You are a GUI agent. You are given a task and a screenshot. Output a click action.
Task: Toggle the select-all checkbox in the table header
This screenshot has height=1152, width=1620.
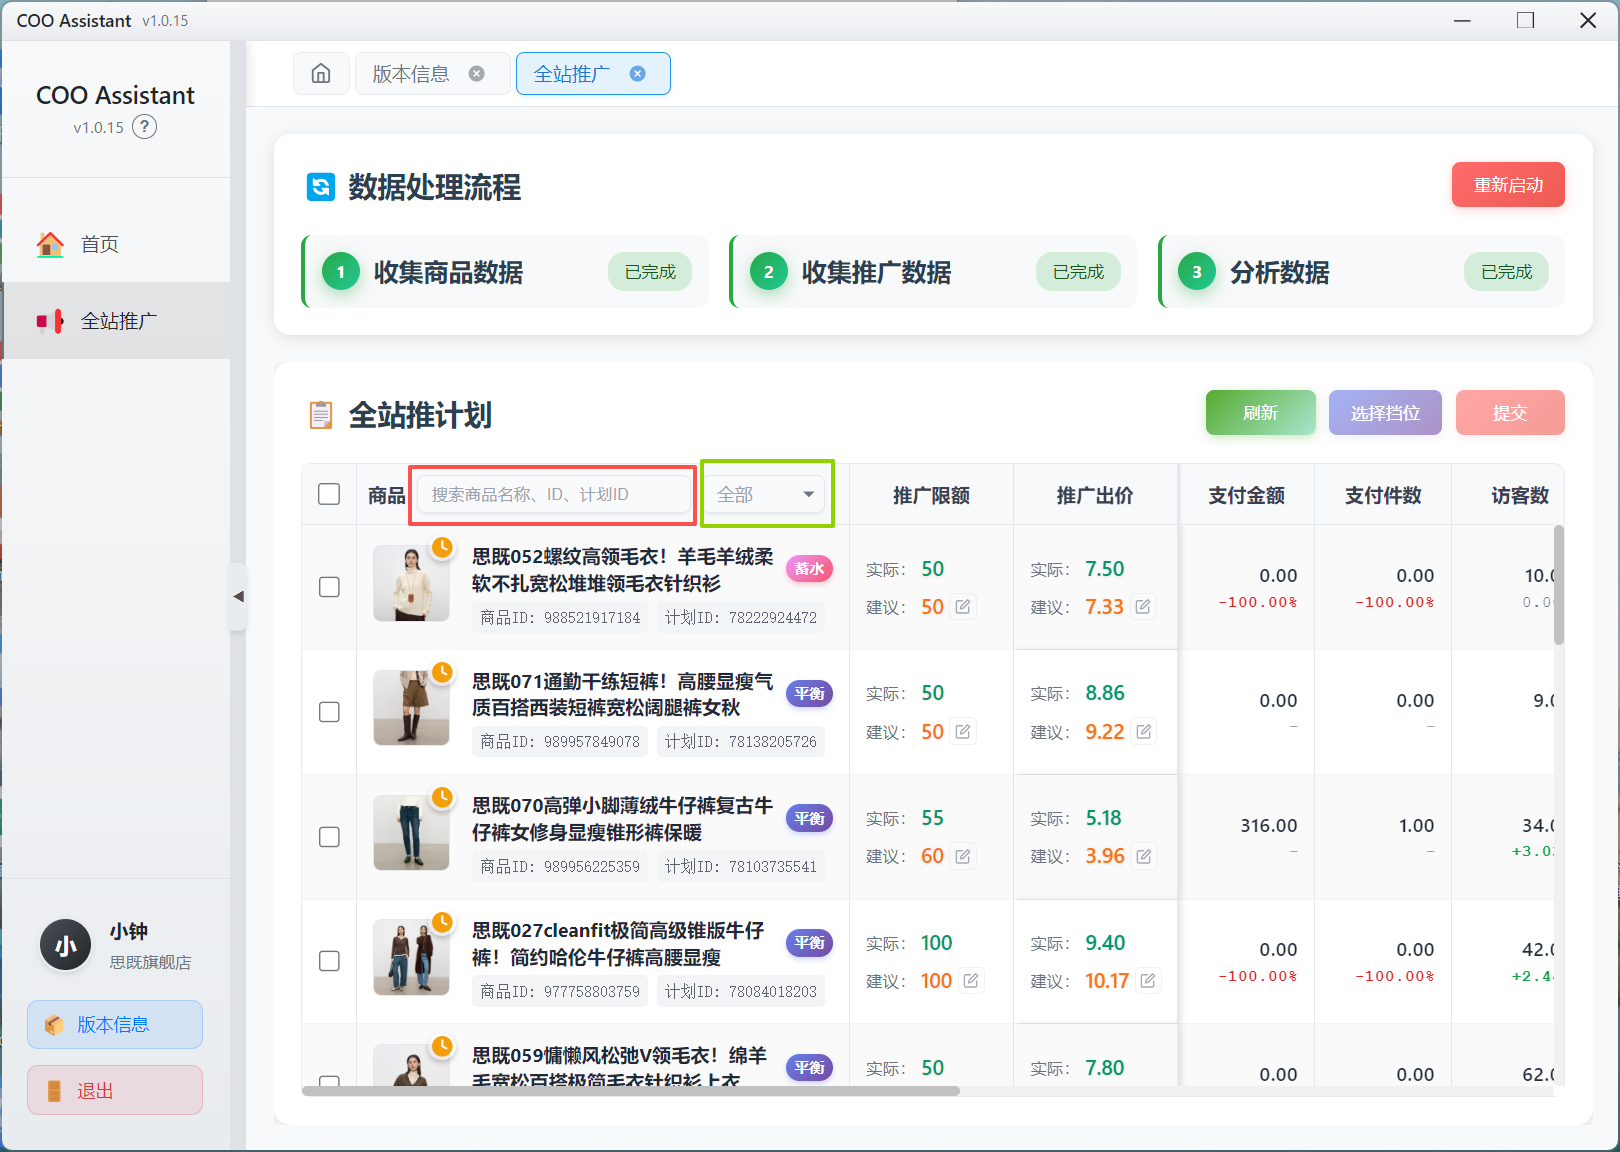click(x=329, y=493)
